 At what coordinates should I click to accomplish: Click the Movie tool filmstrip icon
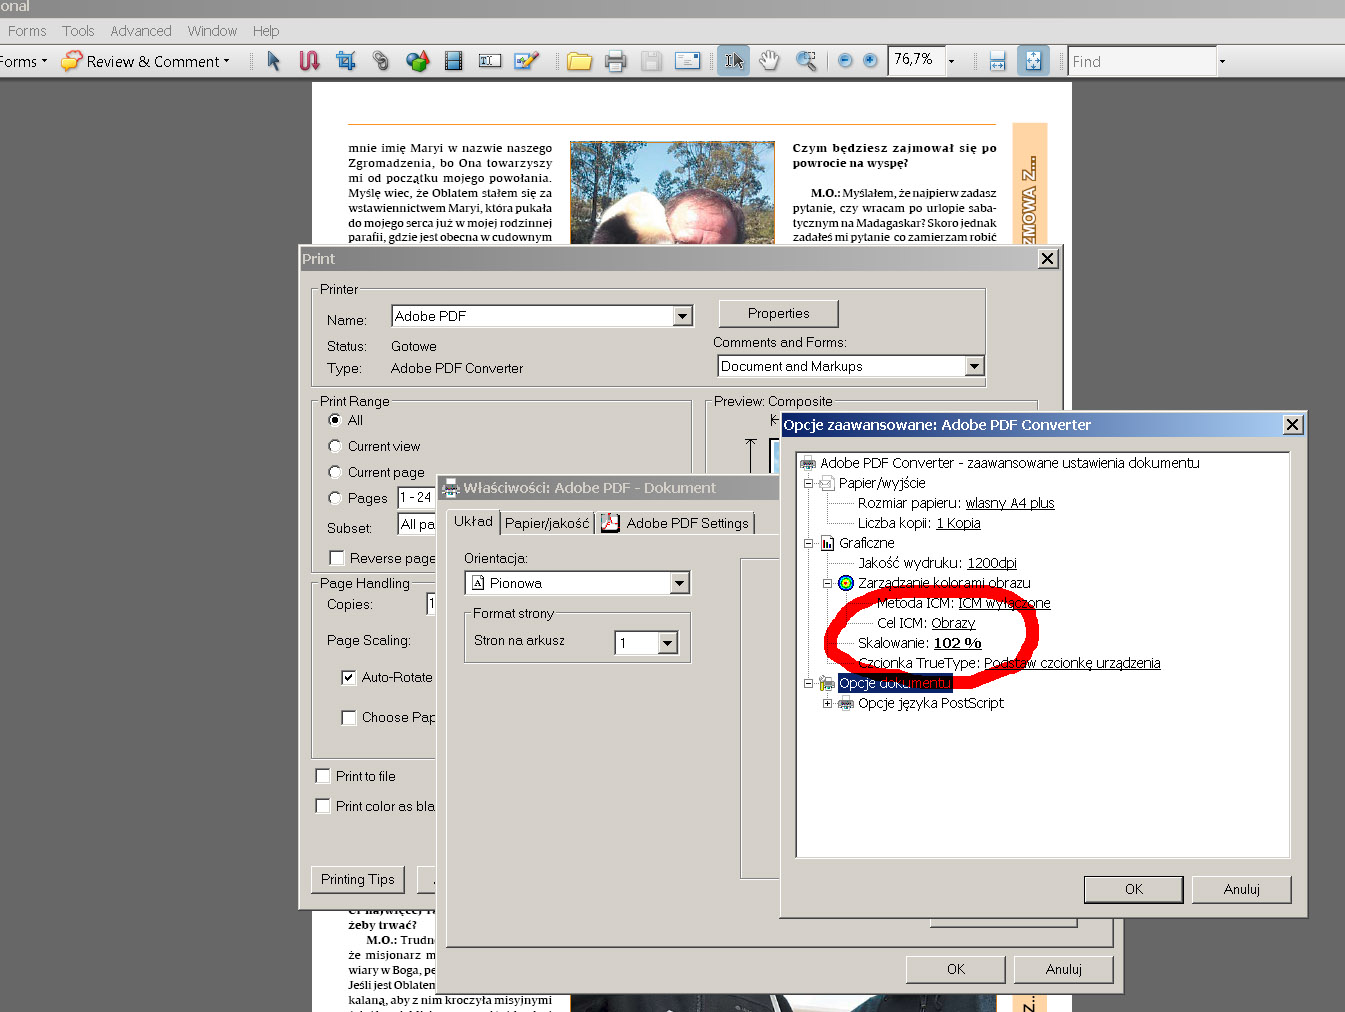pos(453,61)
